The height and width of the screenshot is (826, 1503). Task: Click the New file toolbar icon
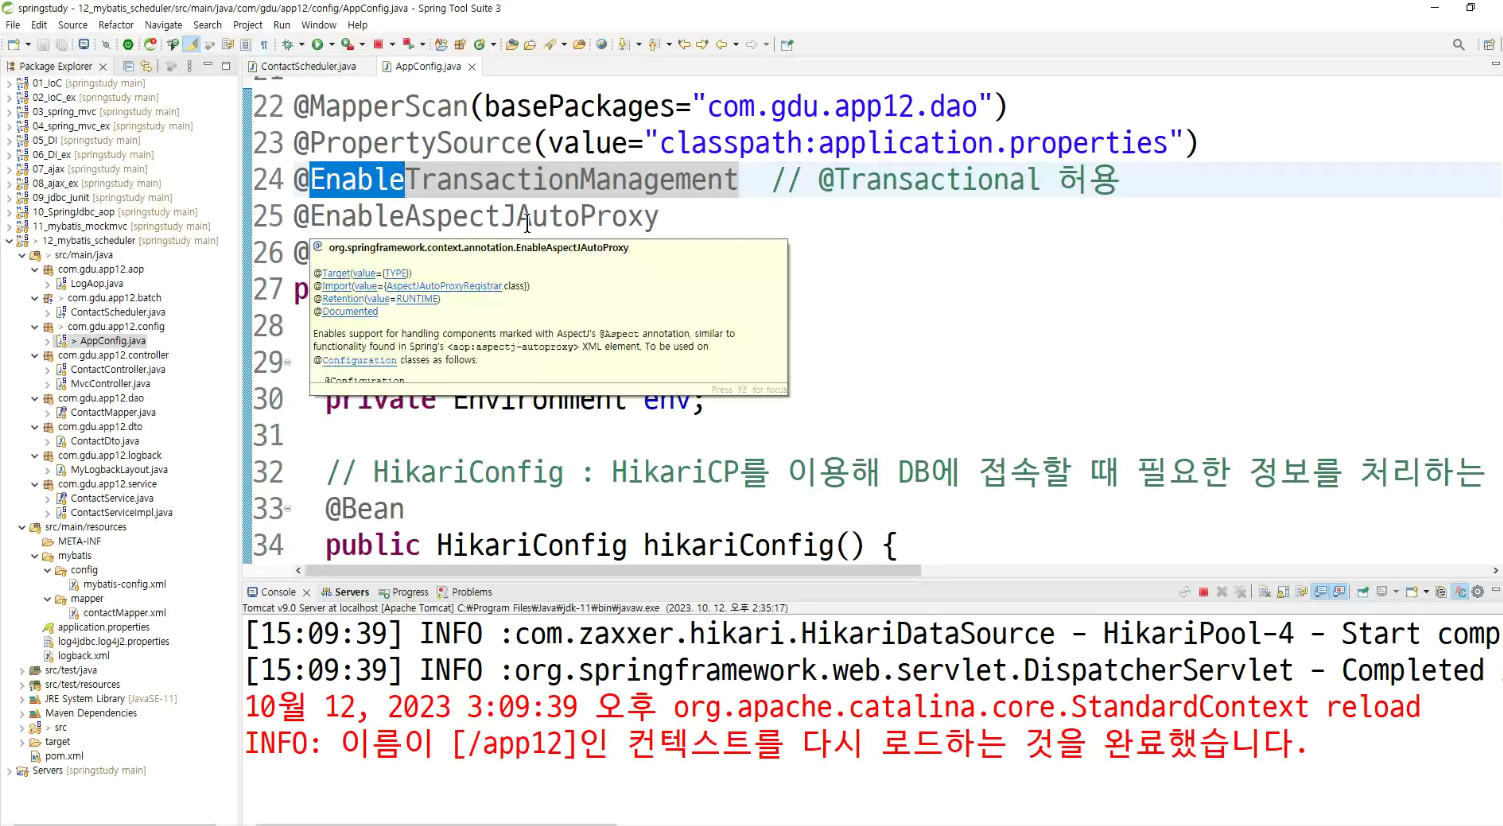(13, 44)
